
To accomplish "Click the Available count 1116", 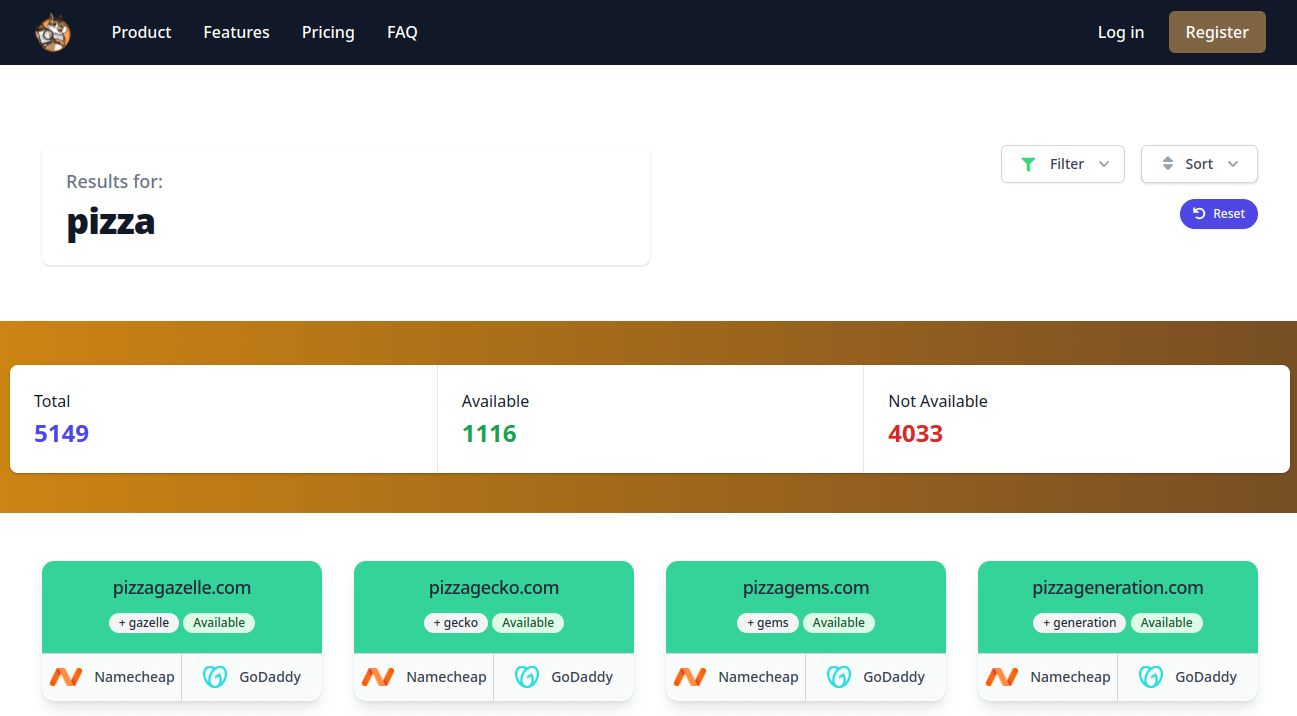I will coord(489,433).
